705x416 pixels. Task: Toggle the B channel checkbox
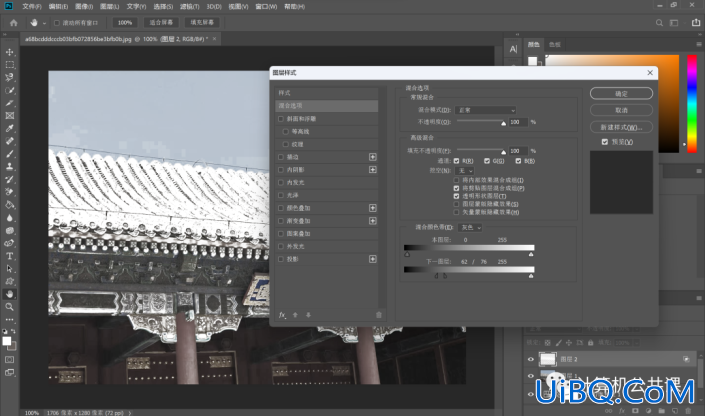518,161
